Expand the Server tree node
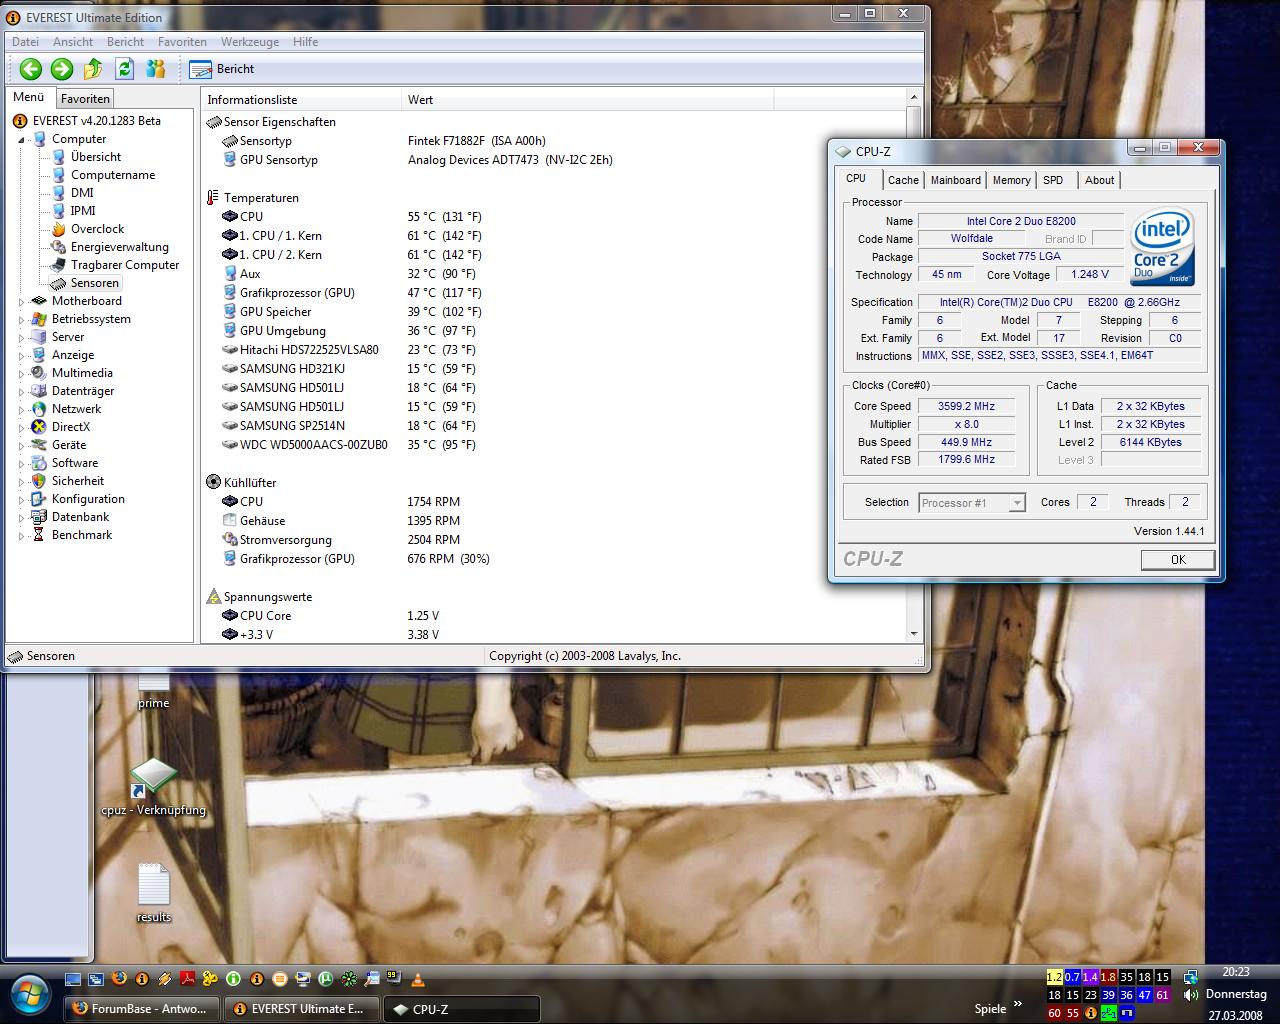This screenshot has height=1024, width=1280. point(21,337)
